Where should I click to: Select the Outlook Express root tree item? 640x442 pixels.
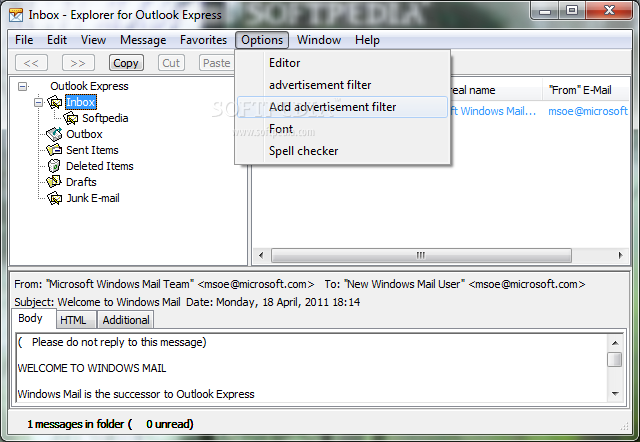click(89, 86)
